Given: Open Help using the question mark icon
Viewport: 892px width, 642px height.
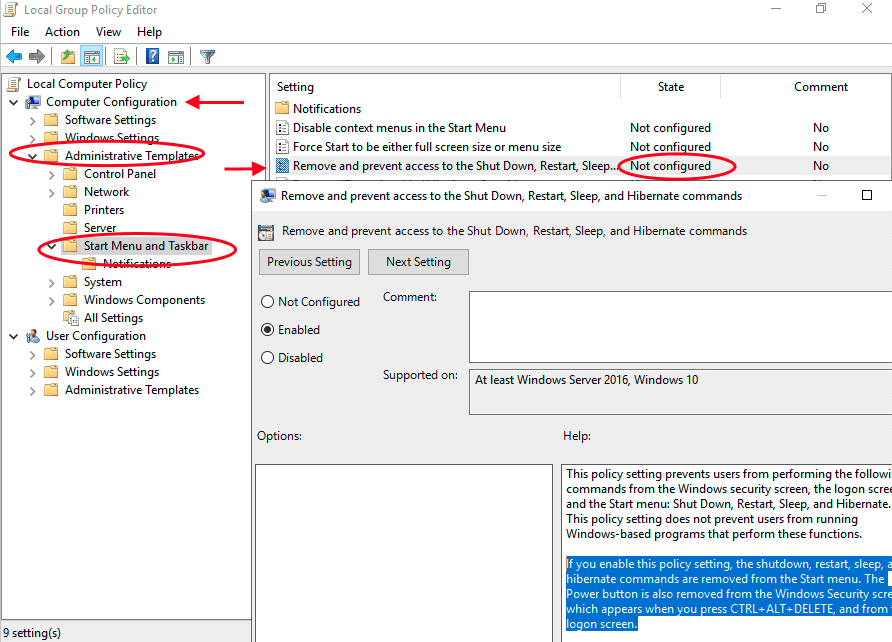Looking at the screenshot, I should [151, 56].
